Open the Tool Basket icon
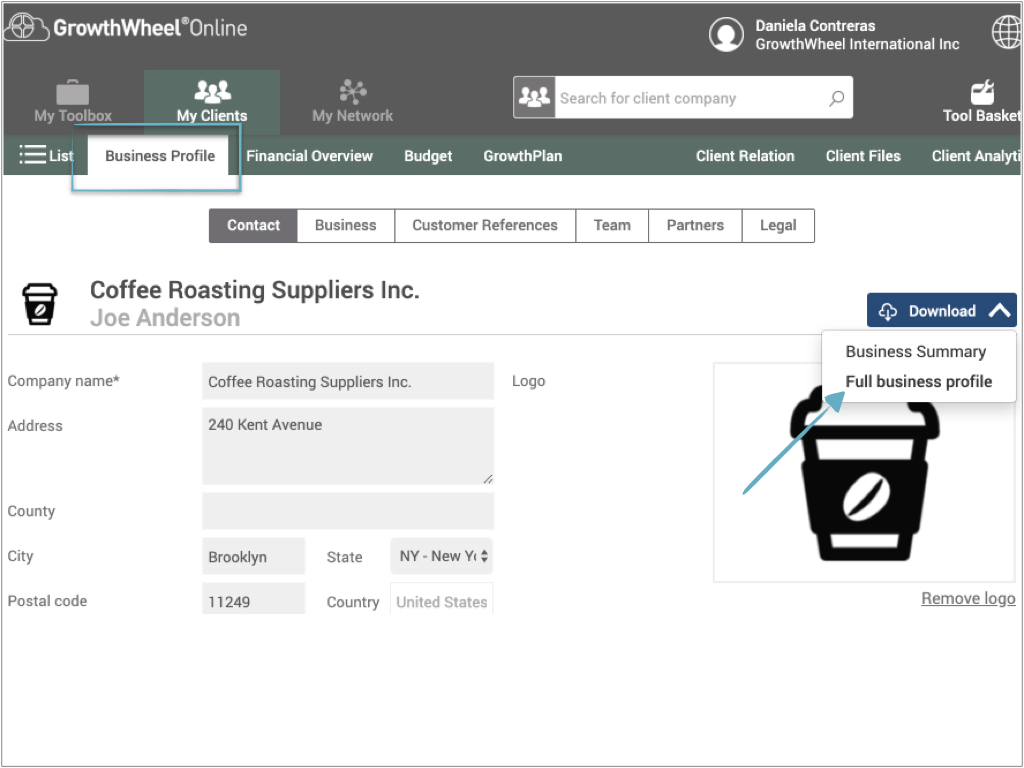Viewport: 1024px width, 768px height. click(x=983, y=92)
